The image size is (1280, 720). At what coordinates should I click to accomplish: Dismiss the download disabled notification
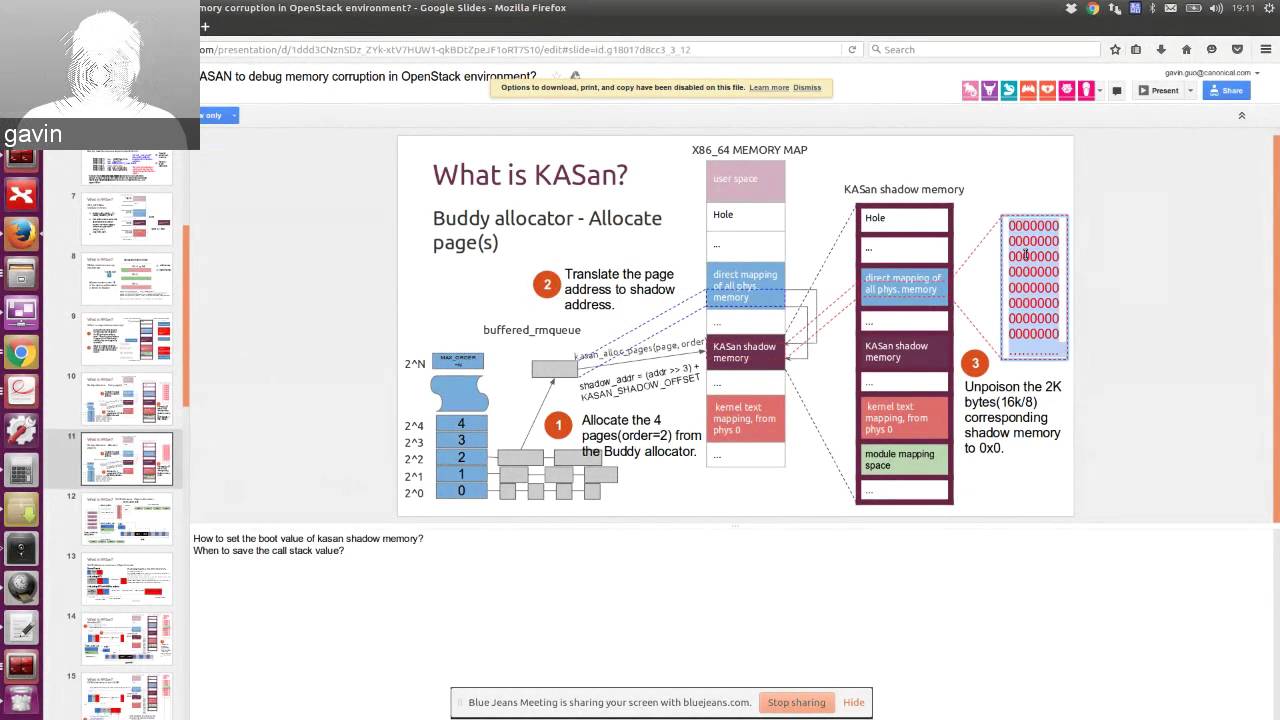[x=807, y=88]
